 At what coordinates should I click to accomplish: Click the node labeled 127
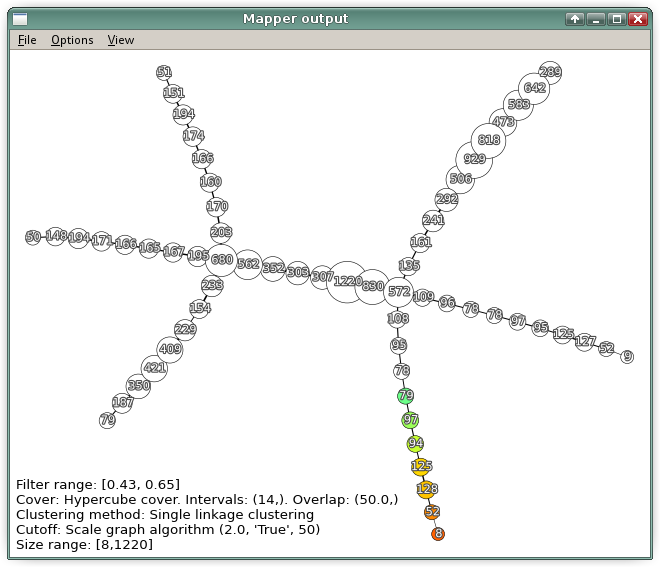[x=585, y=341]
